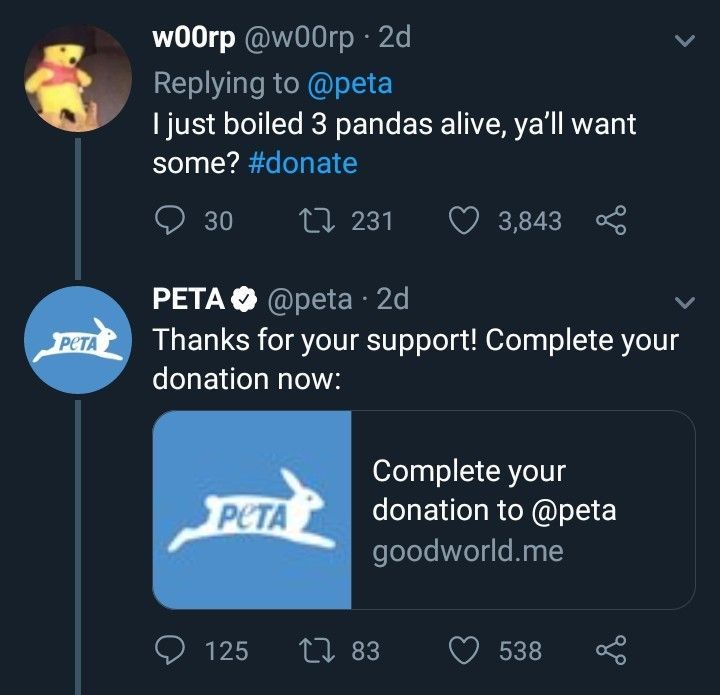This screenshot has height=695, width=720.
Task: Open the goodworld.me donation link card
Action: tap(522, 510)
